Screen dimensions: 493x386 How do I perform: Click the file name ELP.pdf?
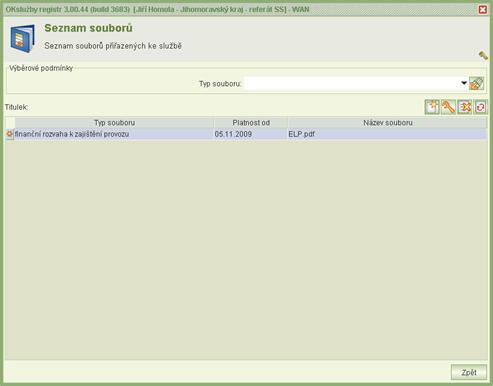(301, 134)
